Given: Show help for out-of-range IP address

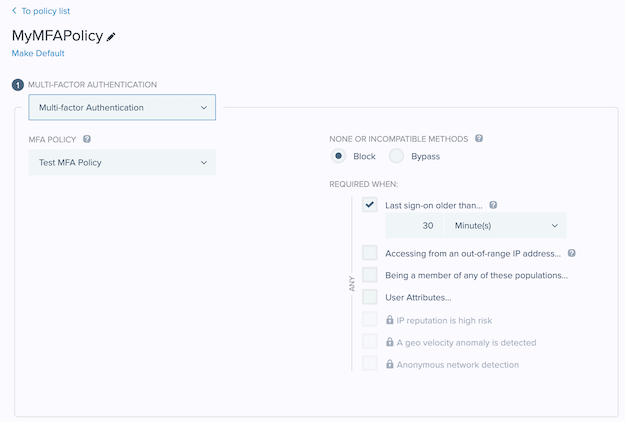Looking at the screenshot, I should click(572, 253).
